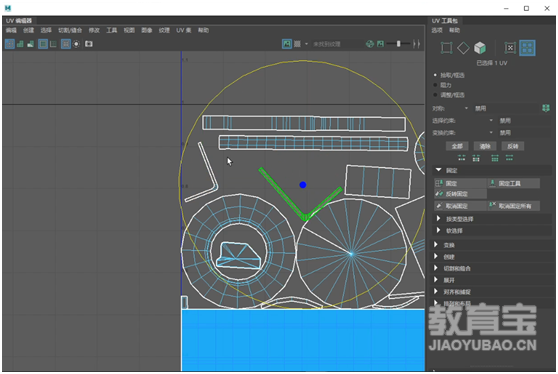Click the green shaded UV display icon
Viewport: 558px width, 374px height.
(20, 44)
